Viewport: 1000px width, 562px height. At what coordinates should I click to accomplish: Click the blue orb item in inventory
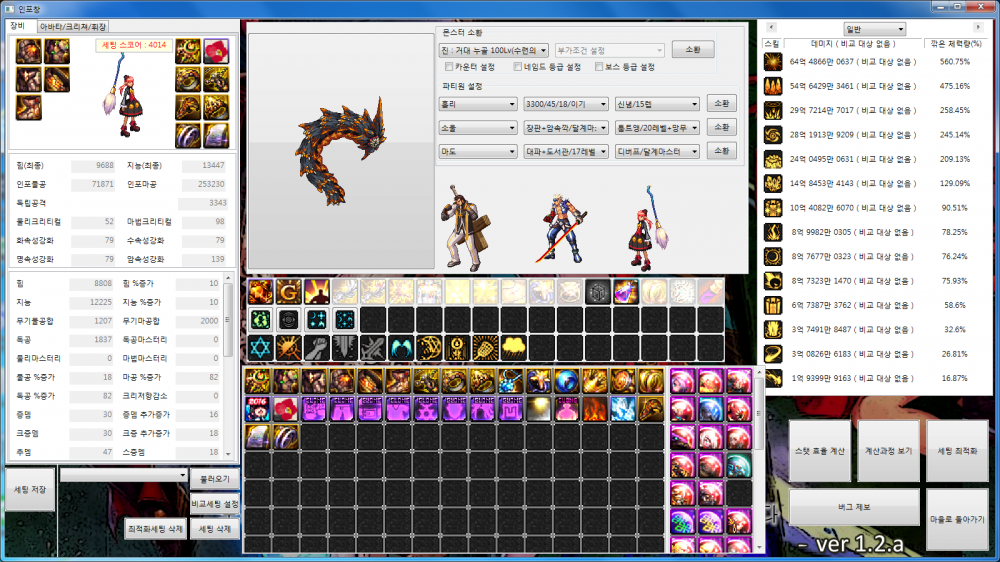coord(566,381)
